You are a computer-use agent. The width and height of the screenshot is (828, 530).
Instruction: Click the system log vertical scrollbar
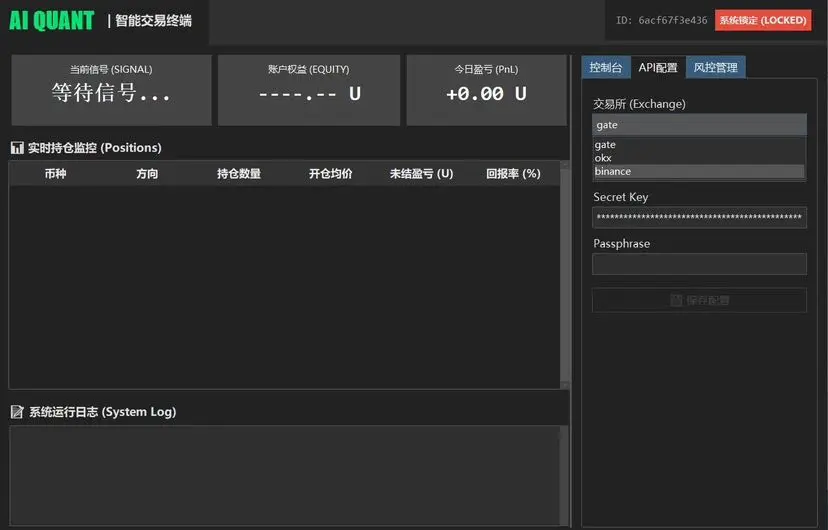[564, 475]
